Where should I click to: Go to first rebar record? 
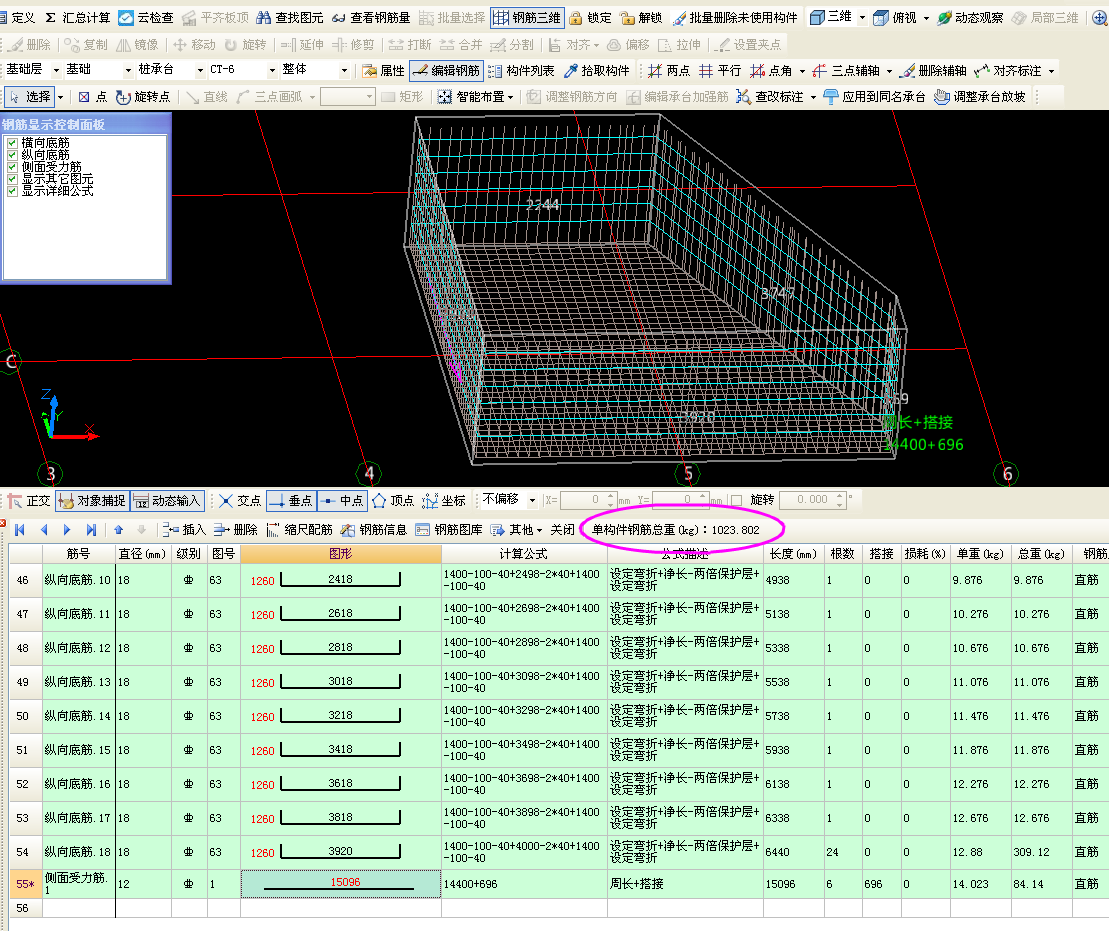click(x=20, y=529)
